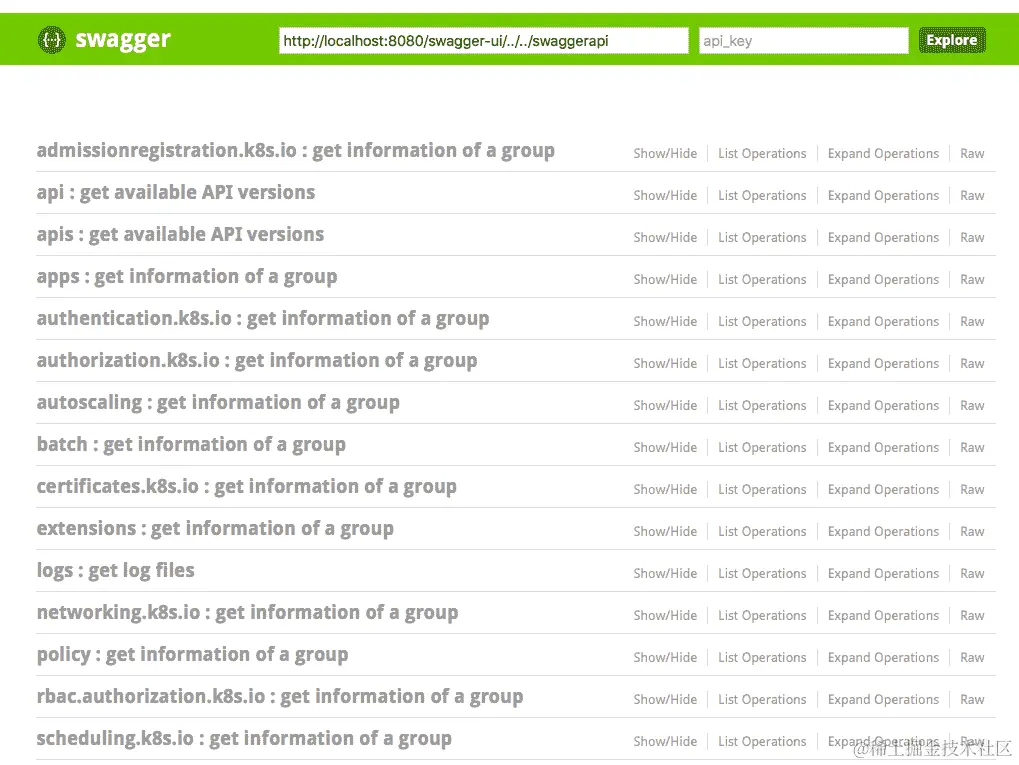List Operations for autoscaling
Screen dimensions: 1019x765
(x=762, y=406)
